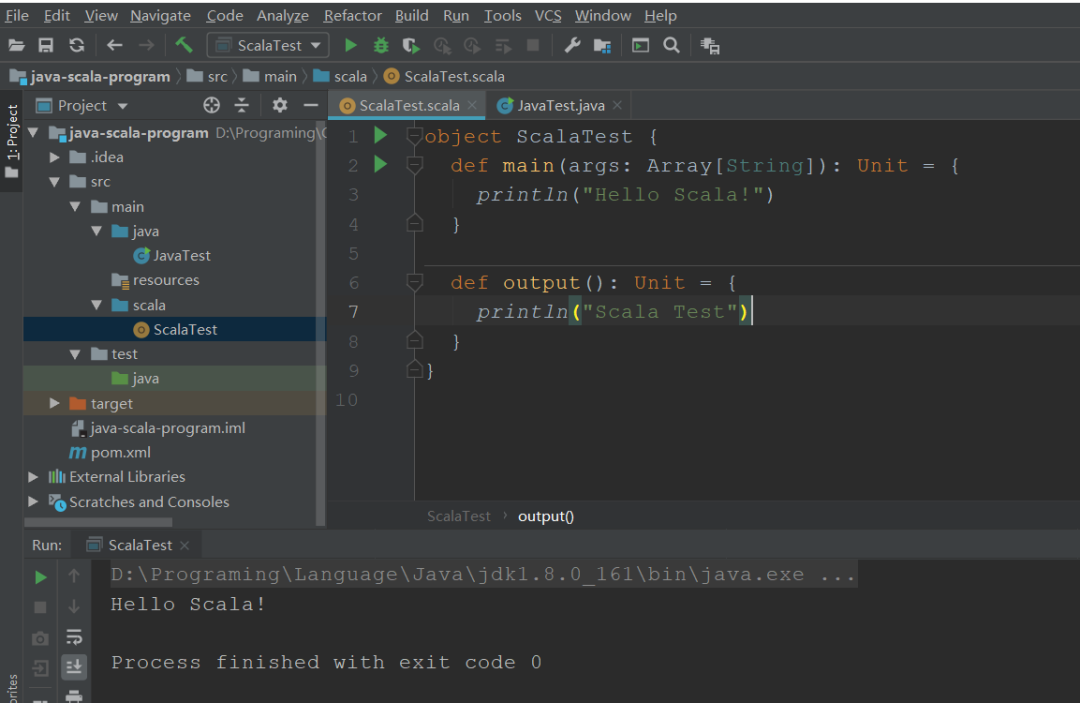The image size is (1080, 703).
Task: Collapse the scala folder in the tree
Action: coord(96,304)
